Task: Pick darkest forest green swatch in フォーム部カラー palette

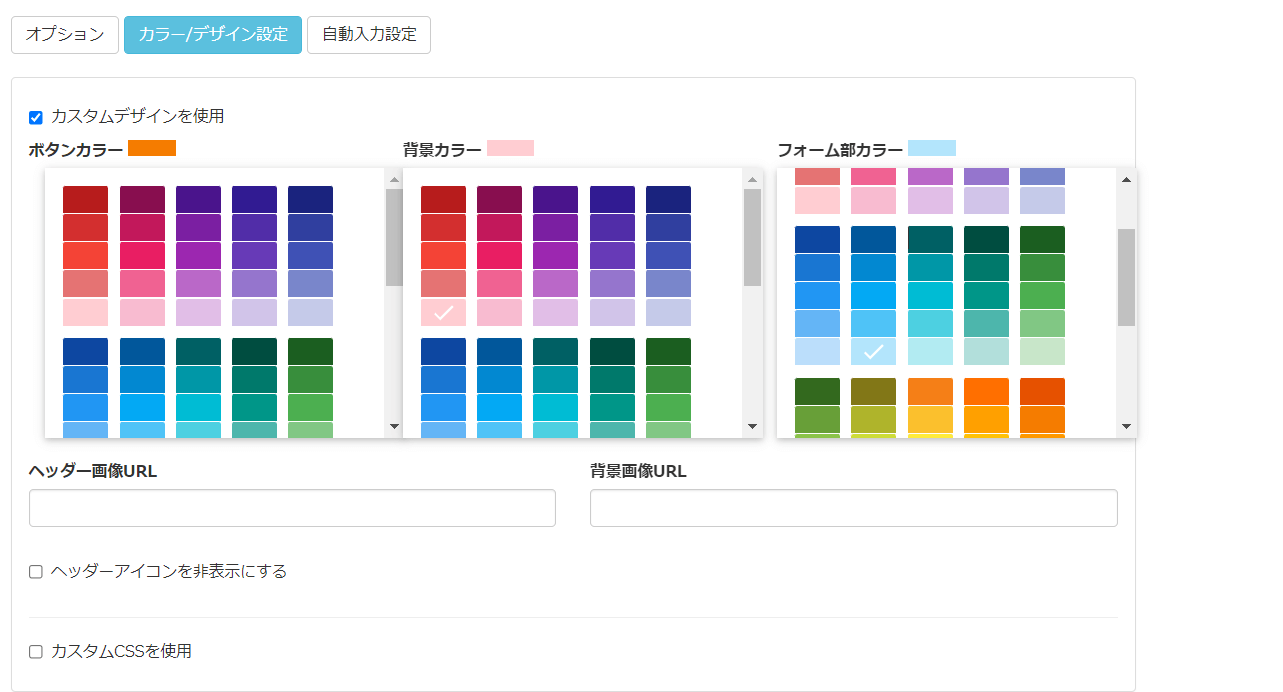Action: (817, 392)
